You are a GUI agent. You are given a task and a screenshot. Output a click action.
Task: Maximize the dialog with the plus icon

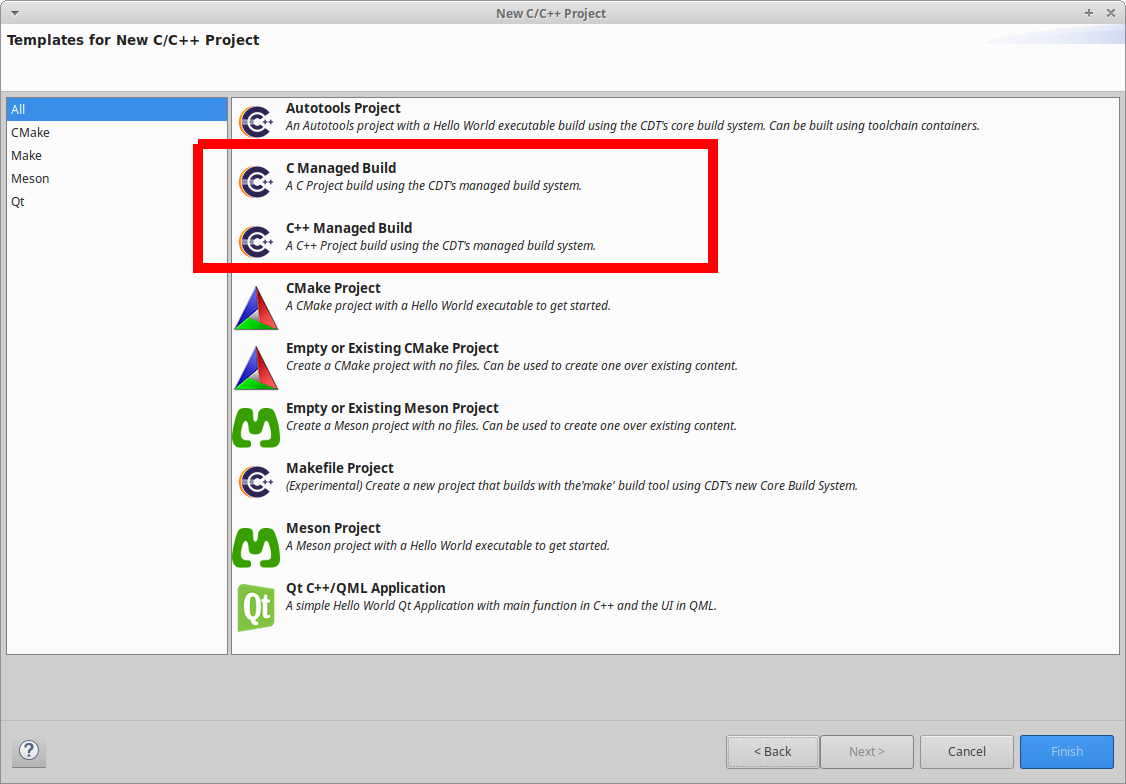[1089, 13]
